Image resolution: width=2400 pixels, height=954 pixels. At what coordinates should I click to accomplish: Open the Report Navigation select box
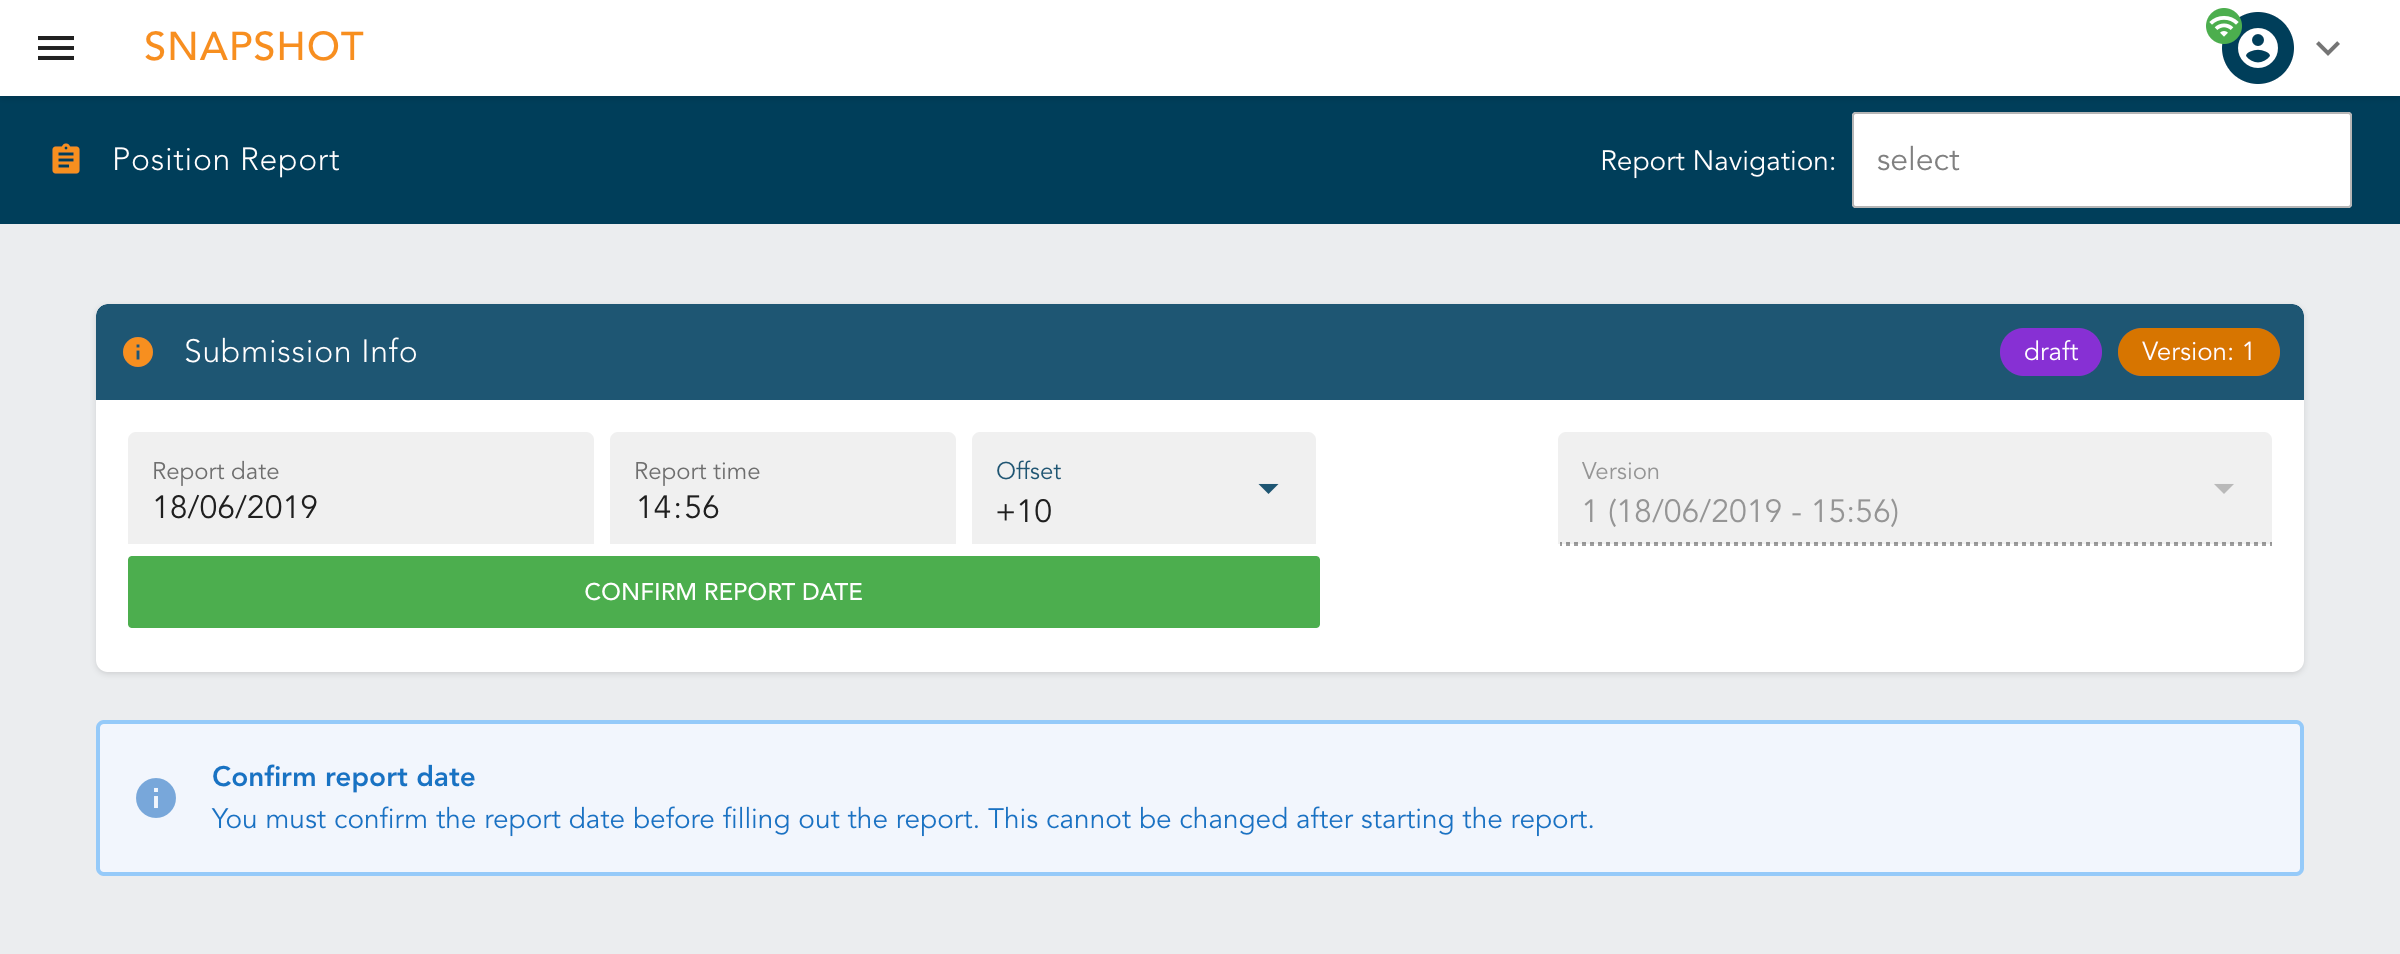tap(2101, 160)
